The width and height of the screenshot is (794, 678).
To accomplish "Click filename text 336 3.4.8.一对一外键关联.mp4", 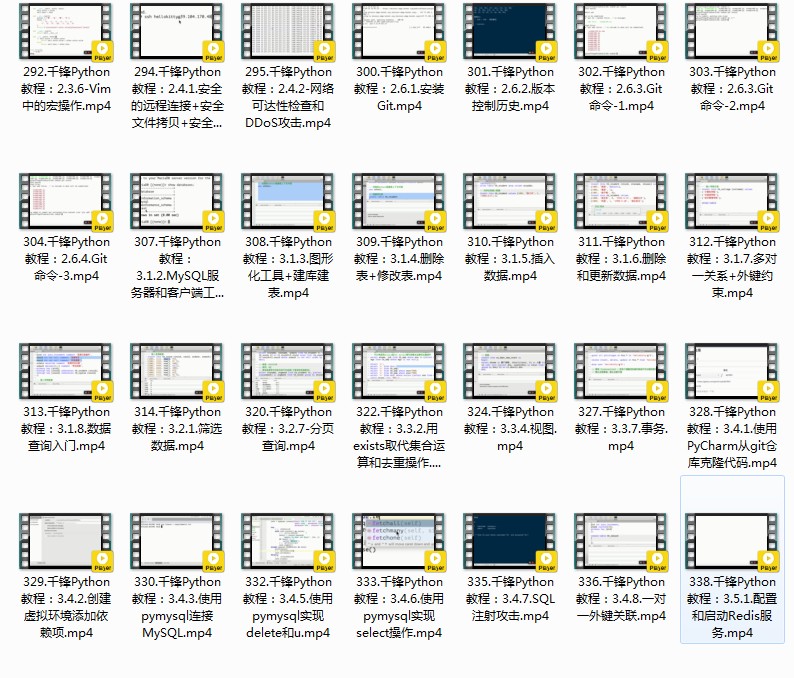I will (x=621, y=599).
